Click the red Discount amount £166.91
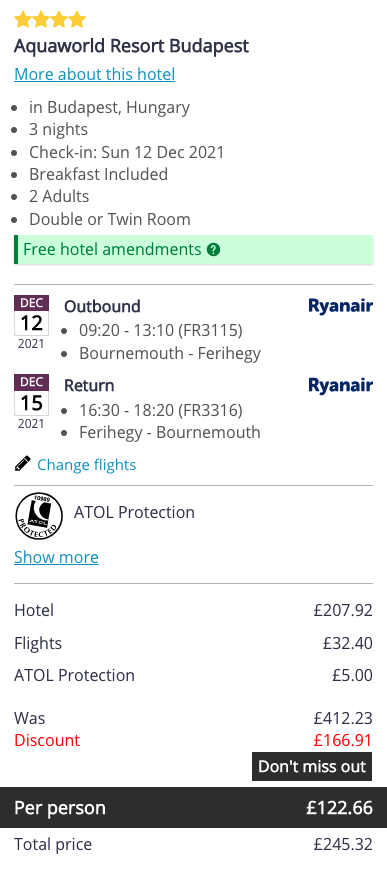The width and height of the screenshot is (387, 872). click(x=343, y=741)
